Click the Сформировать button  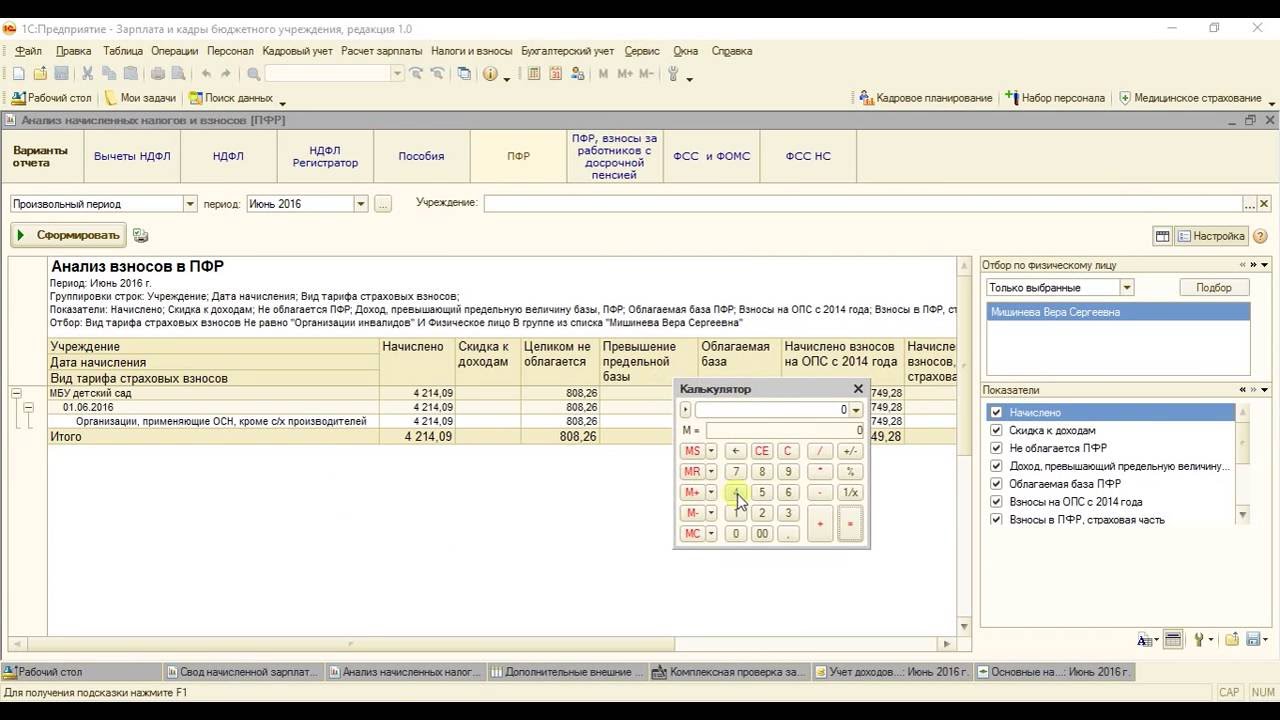point(68,235)
